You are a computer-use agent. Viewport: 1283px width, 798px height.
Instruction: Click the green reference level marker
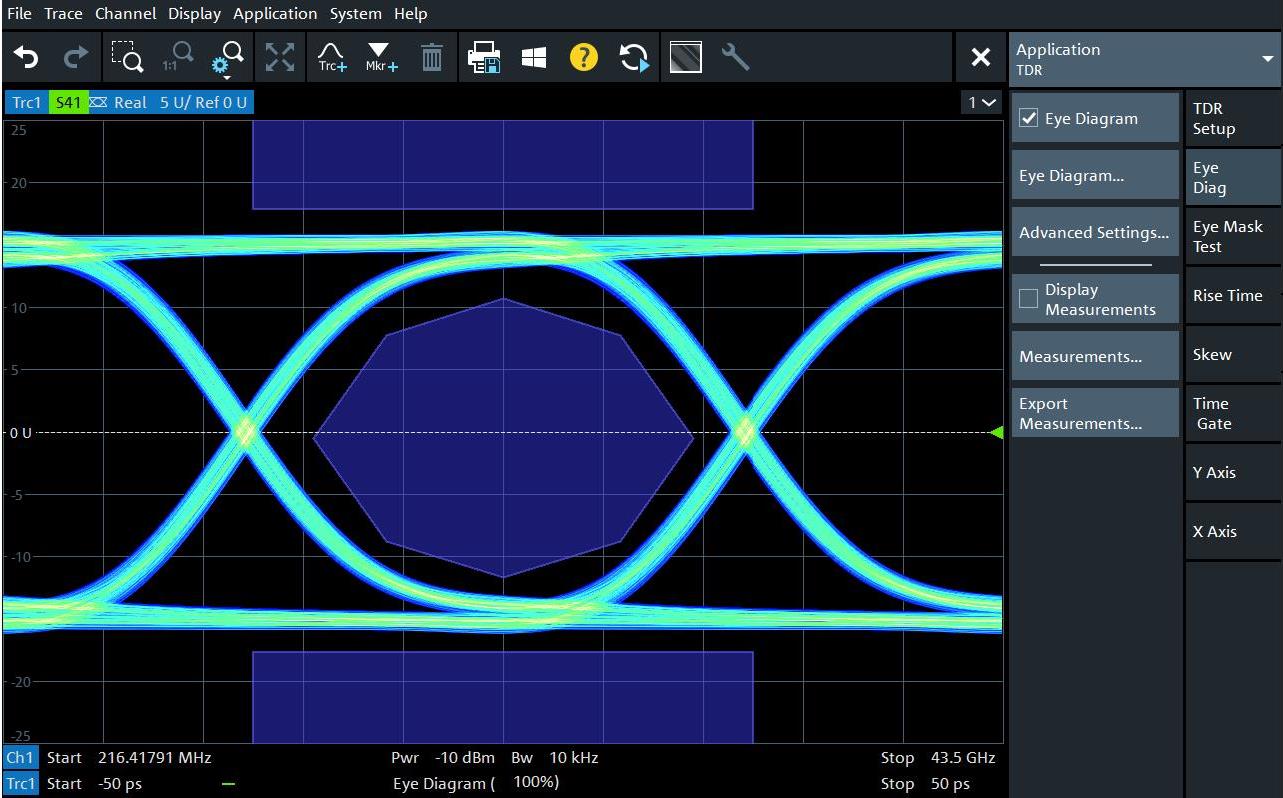pyautogui.click(x=996, y=433)
